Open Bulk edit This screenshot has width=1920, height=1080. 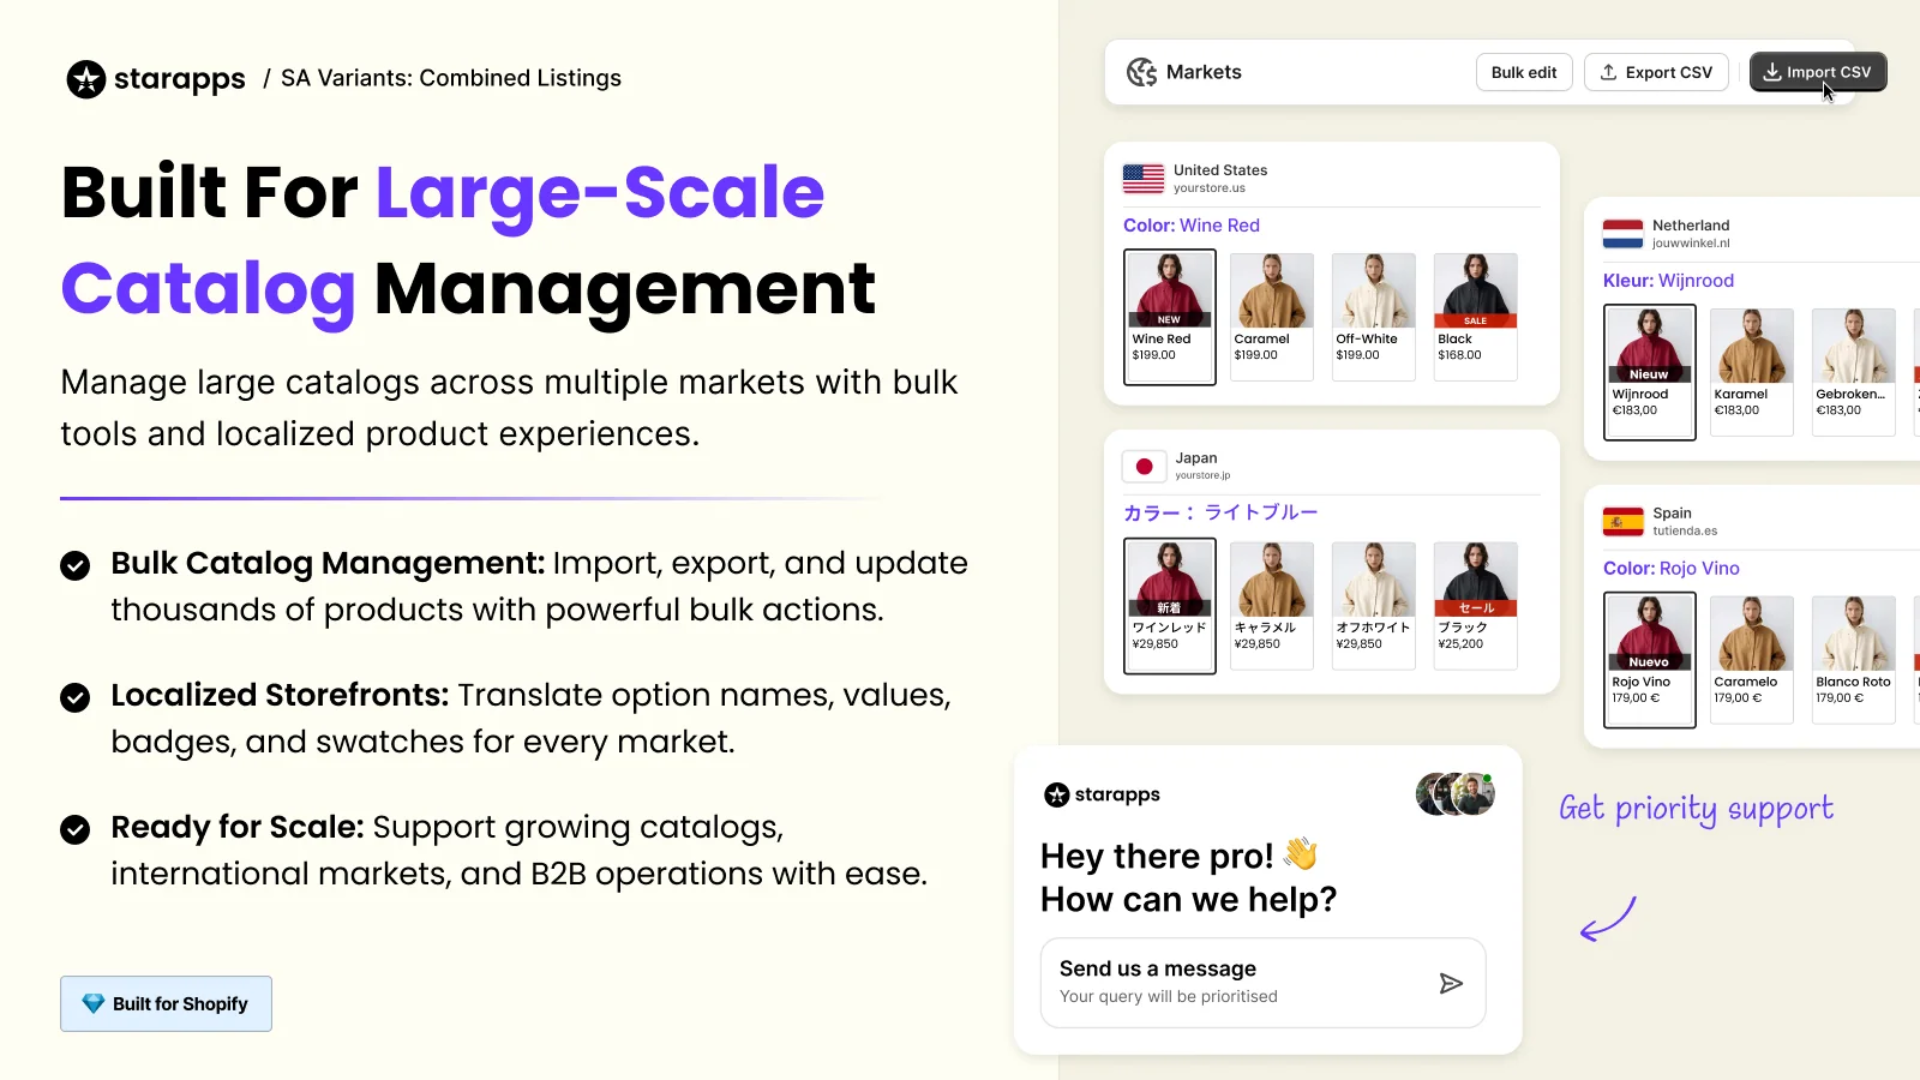point(1523,72)
